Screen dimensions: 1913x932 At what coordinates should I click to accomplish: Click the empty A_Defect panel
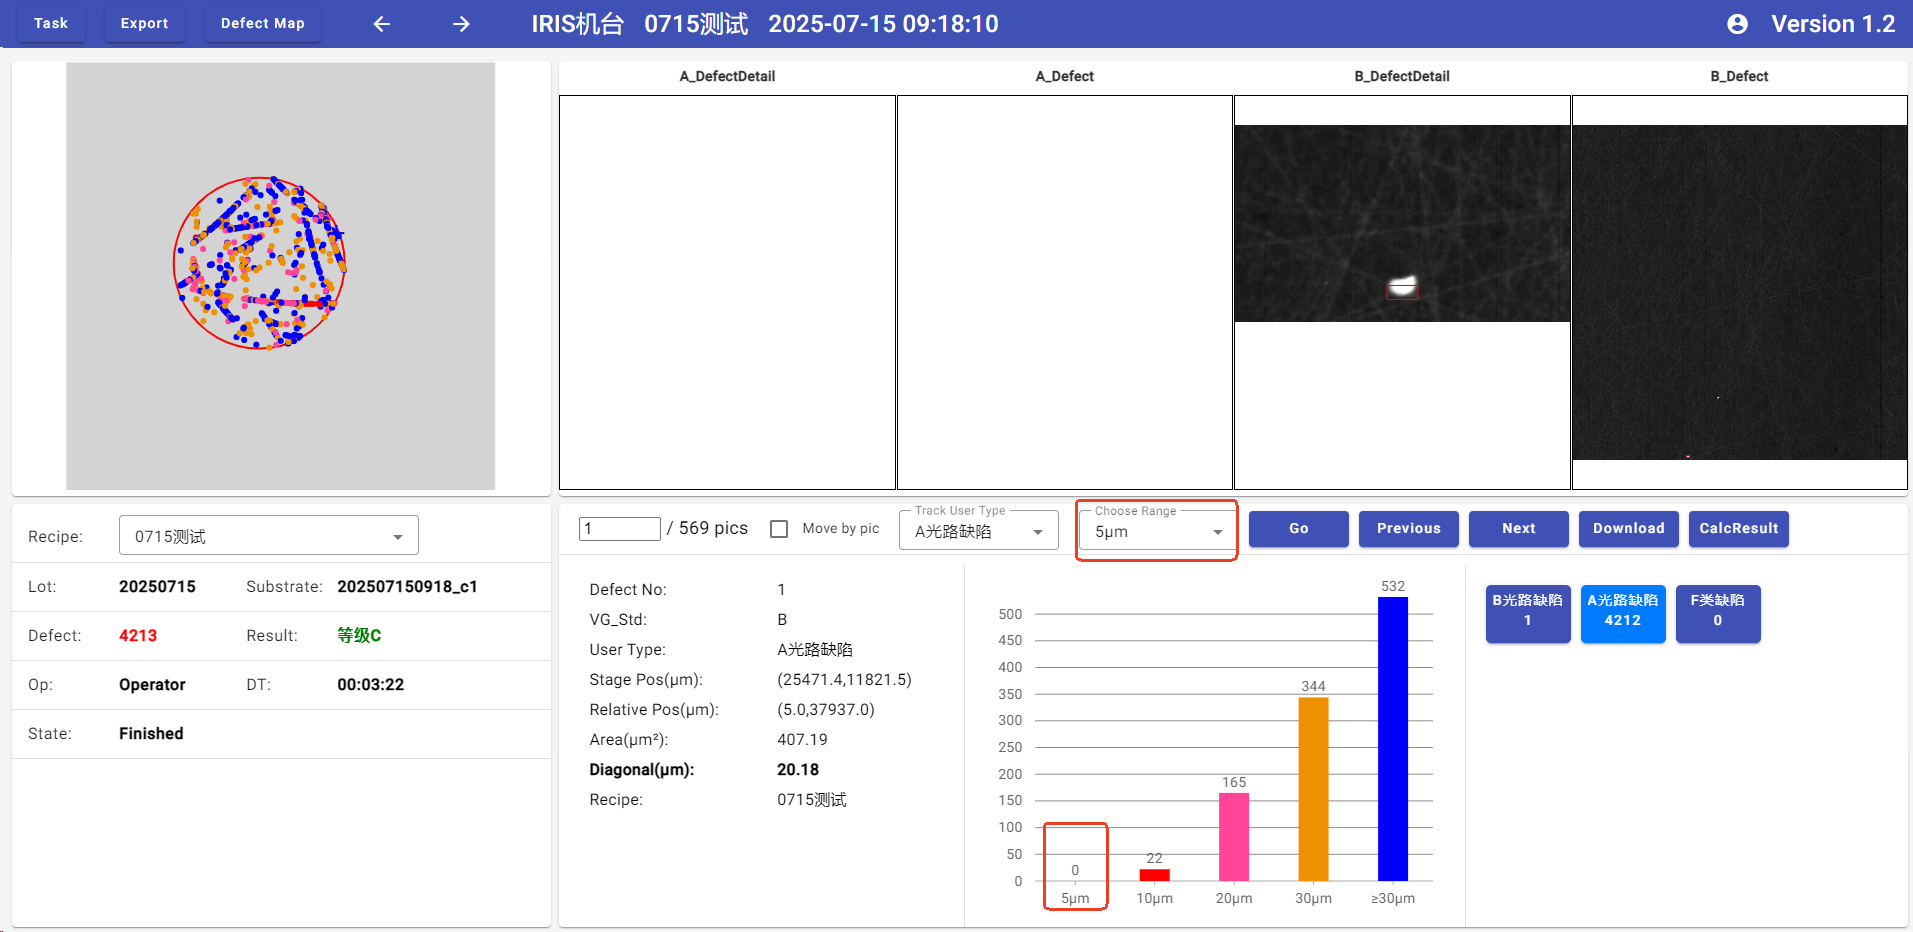click(x=1064, y=292)
